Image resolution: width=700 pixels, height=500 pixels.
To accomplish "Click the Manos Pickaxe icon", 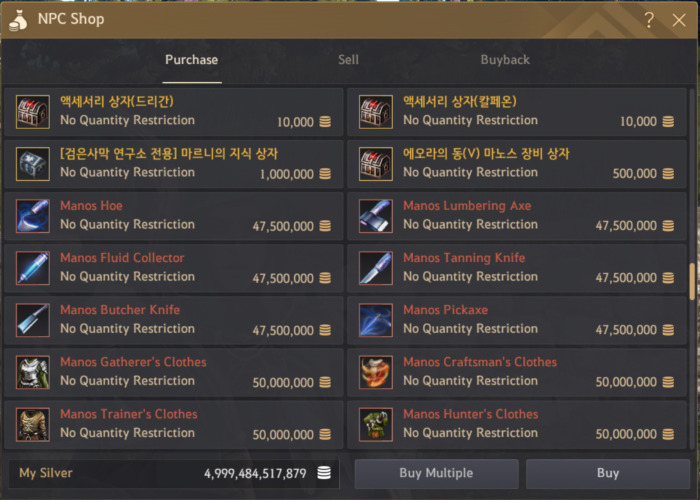I will [376, 321].
